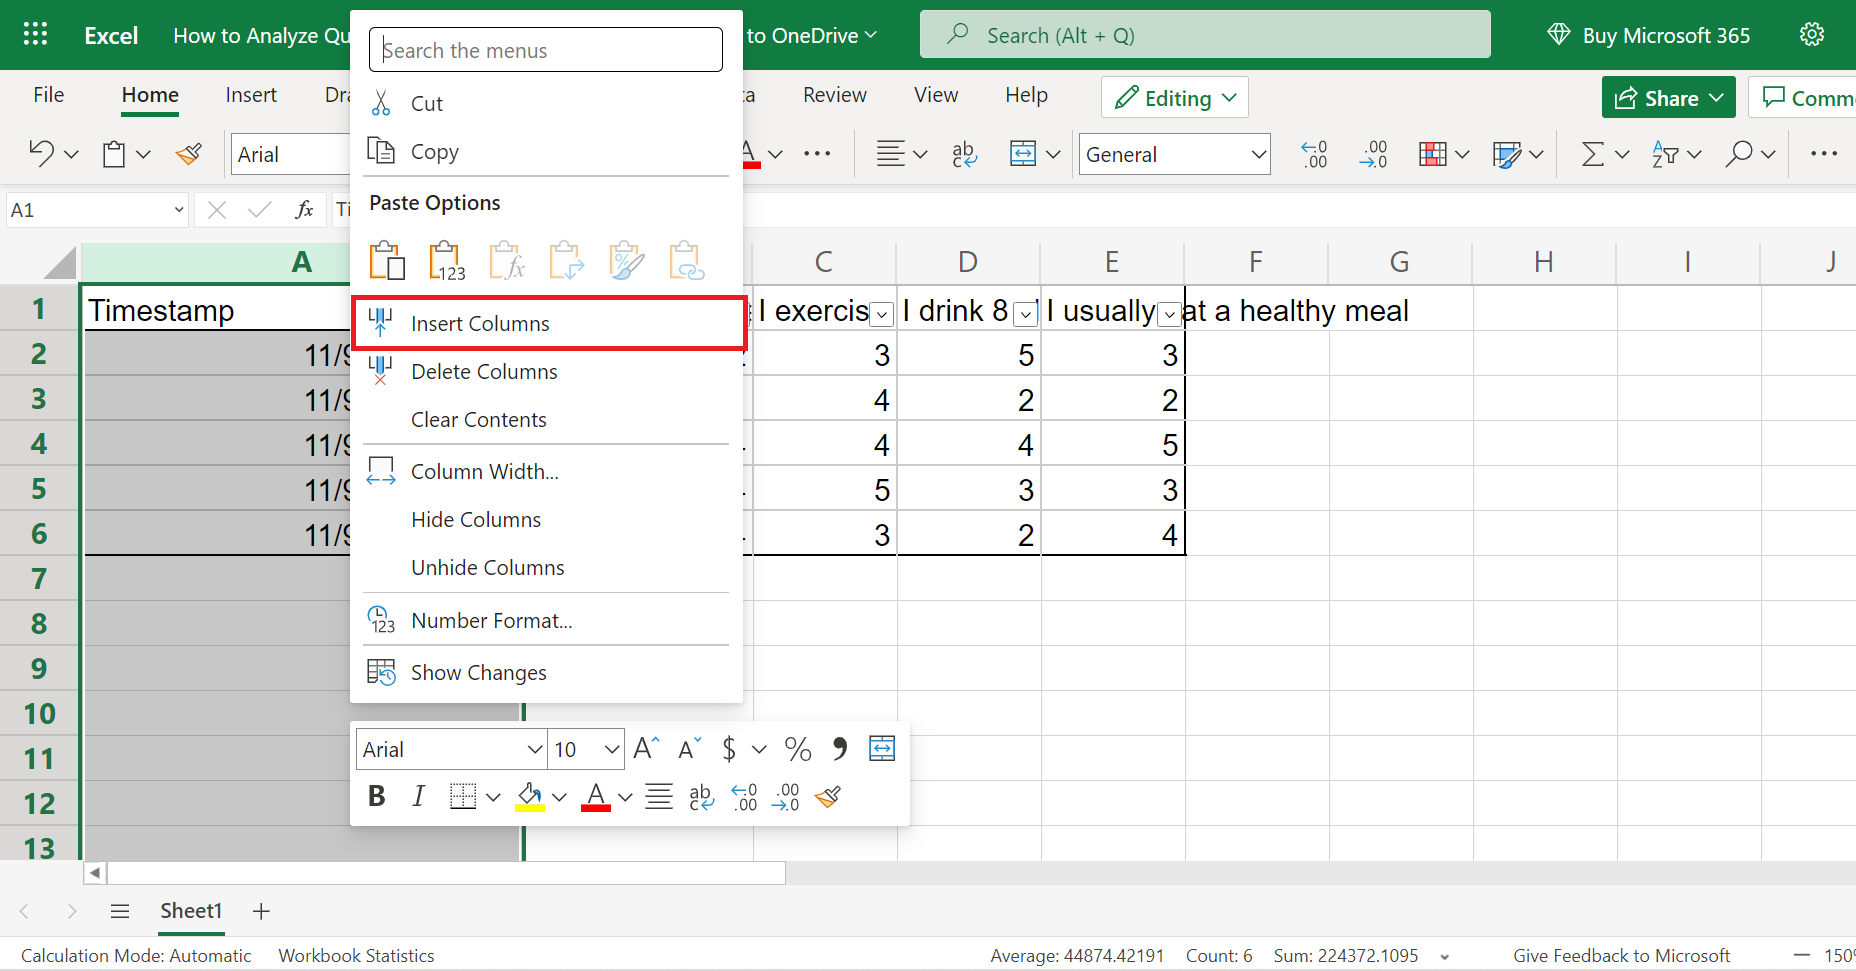Expand the Editing mode dropdown
This screenshot has width=1856, height=971.
[x=1175, y=98]
